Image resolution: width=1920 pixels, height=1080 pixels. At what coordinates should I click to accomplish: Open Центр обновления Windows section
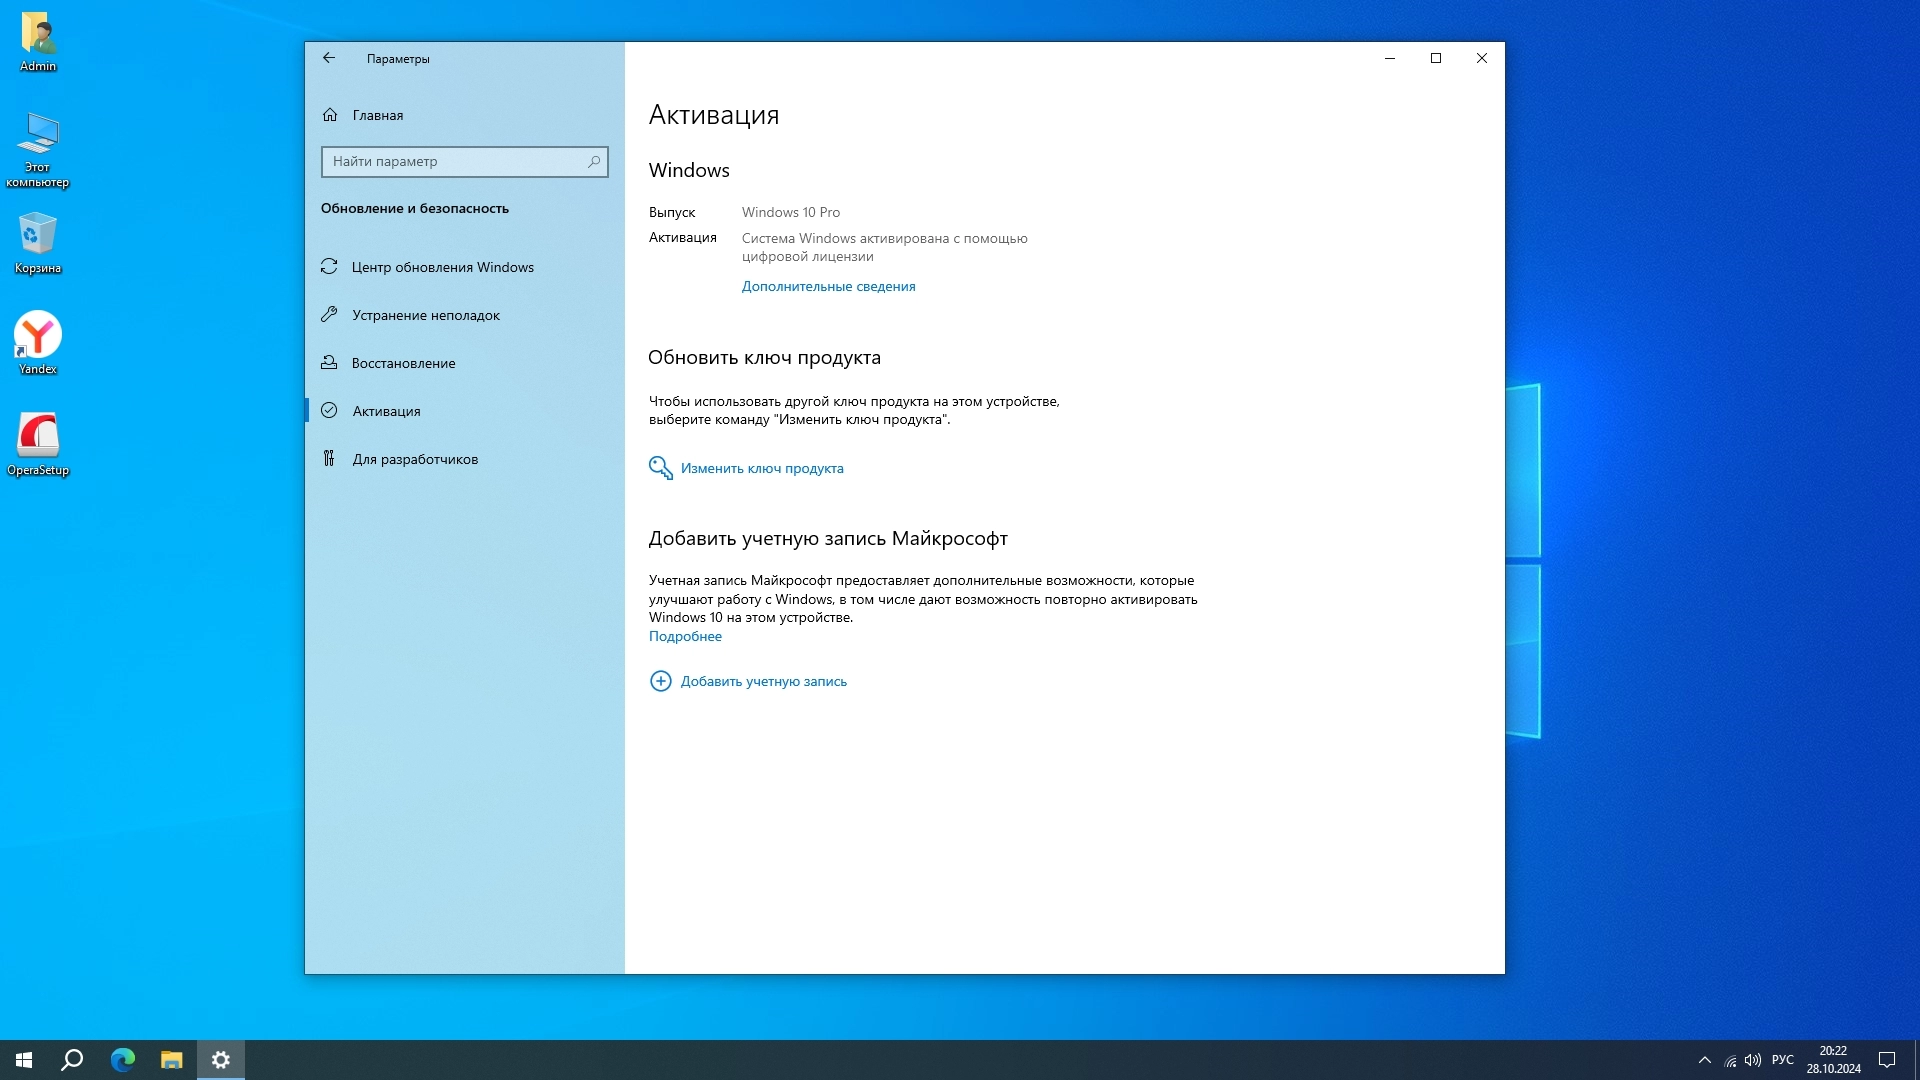point(442,267)
